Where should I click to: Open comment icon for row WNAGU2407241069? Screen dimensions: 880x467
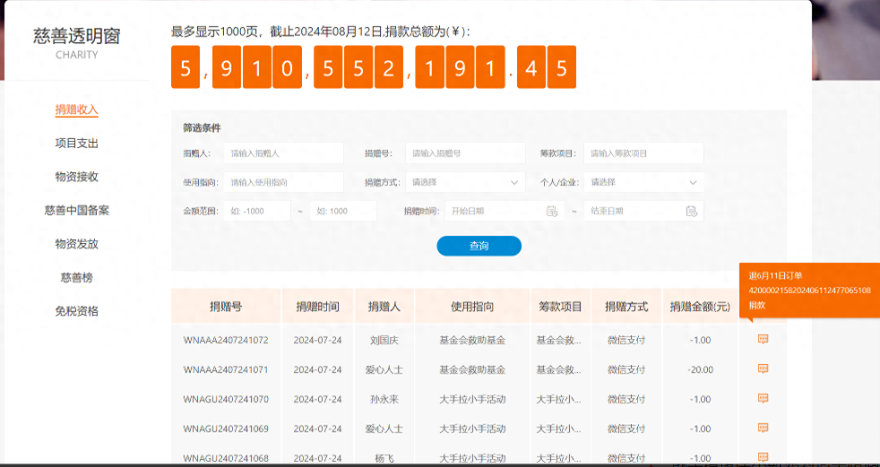coord(763,428)
